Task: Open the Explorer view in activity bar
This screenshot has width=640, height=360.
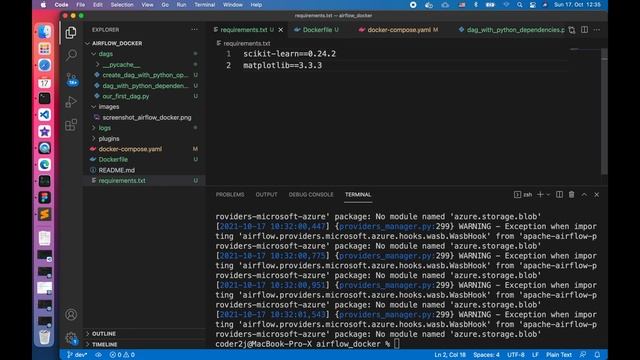Action: [71, 33]
